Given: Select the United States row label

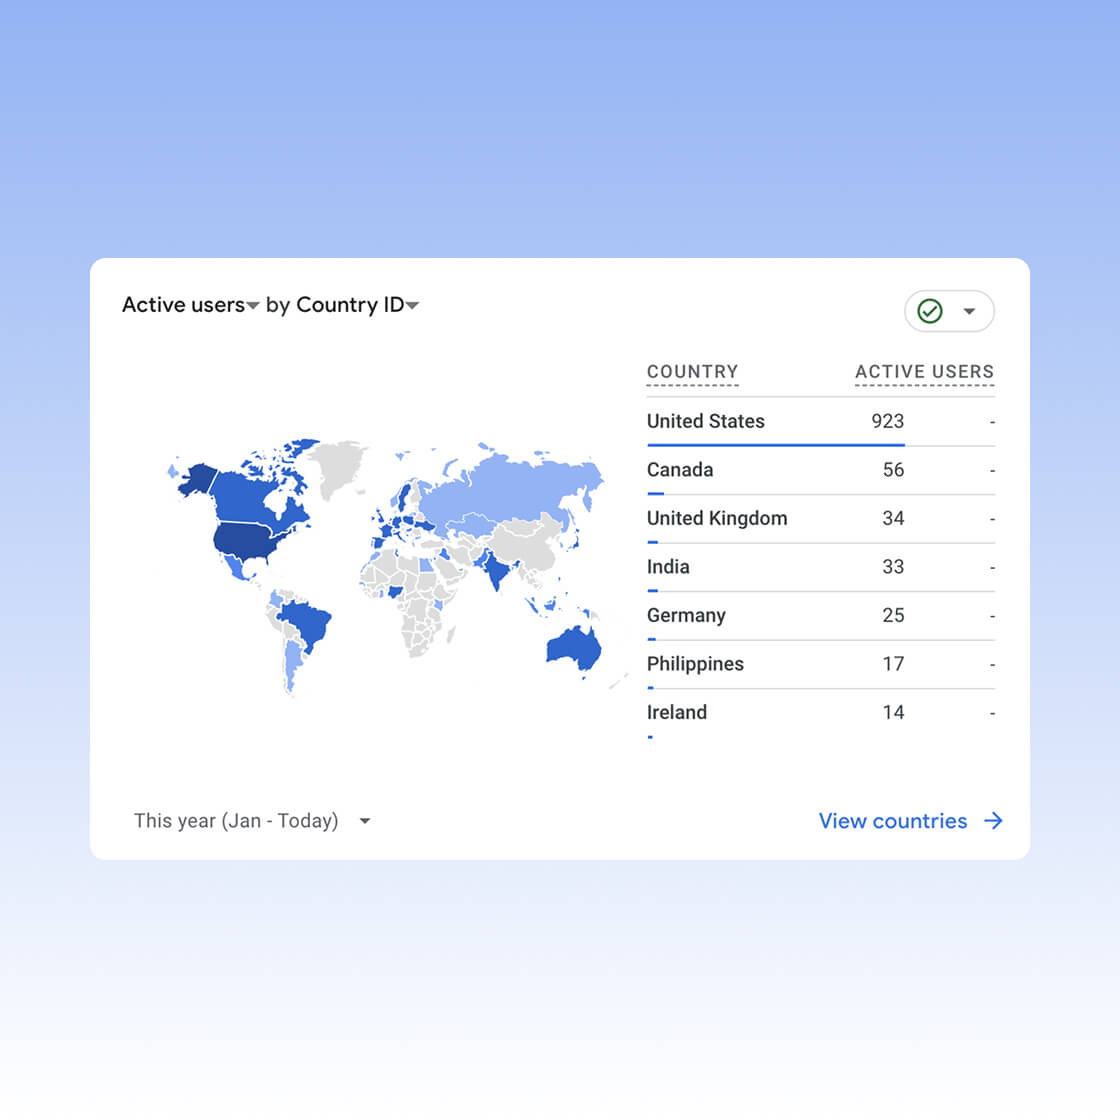Looking at the screenshot, I should point(705,421).
